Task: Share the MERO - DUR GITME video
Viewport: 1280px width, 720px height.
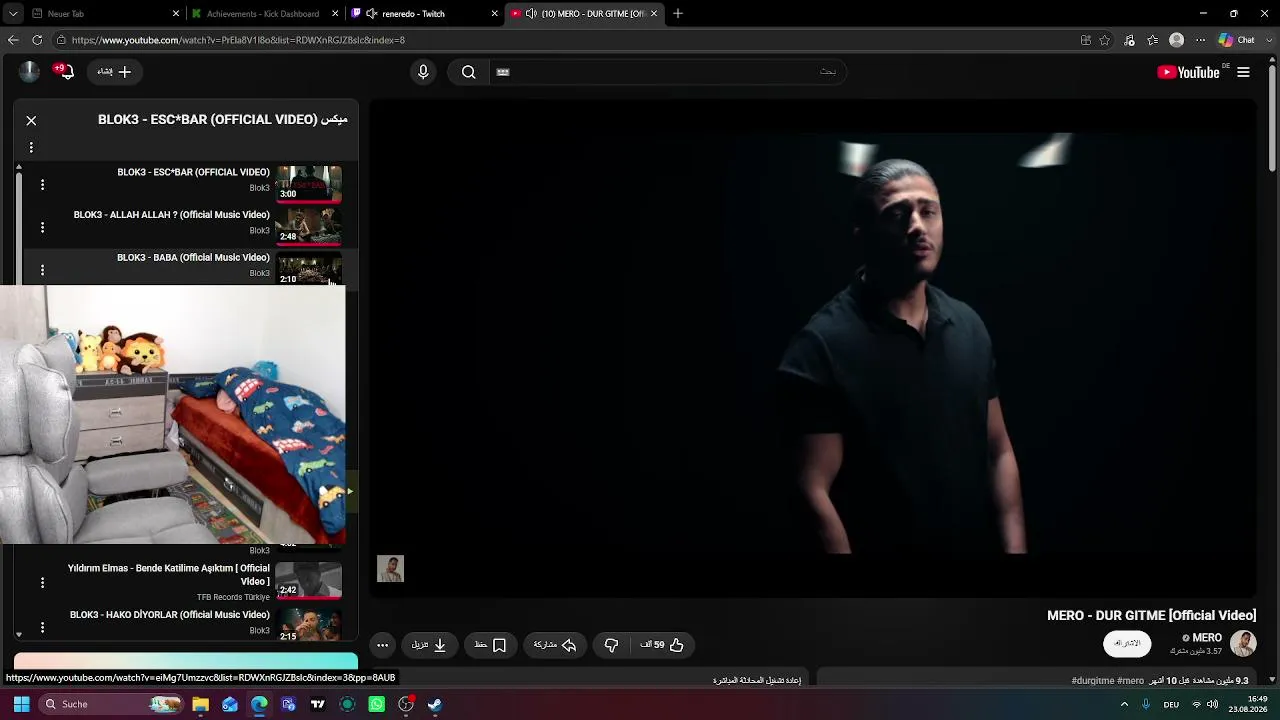Action: 555,645
